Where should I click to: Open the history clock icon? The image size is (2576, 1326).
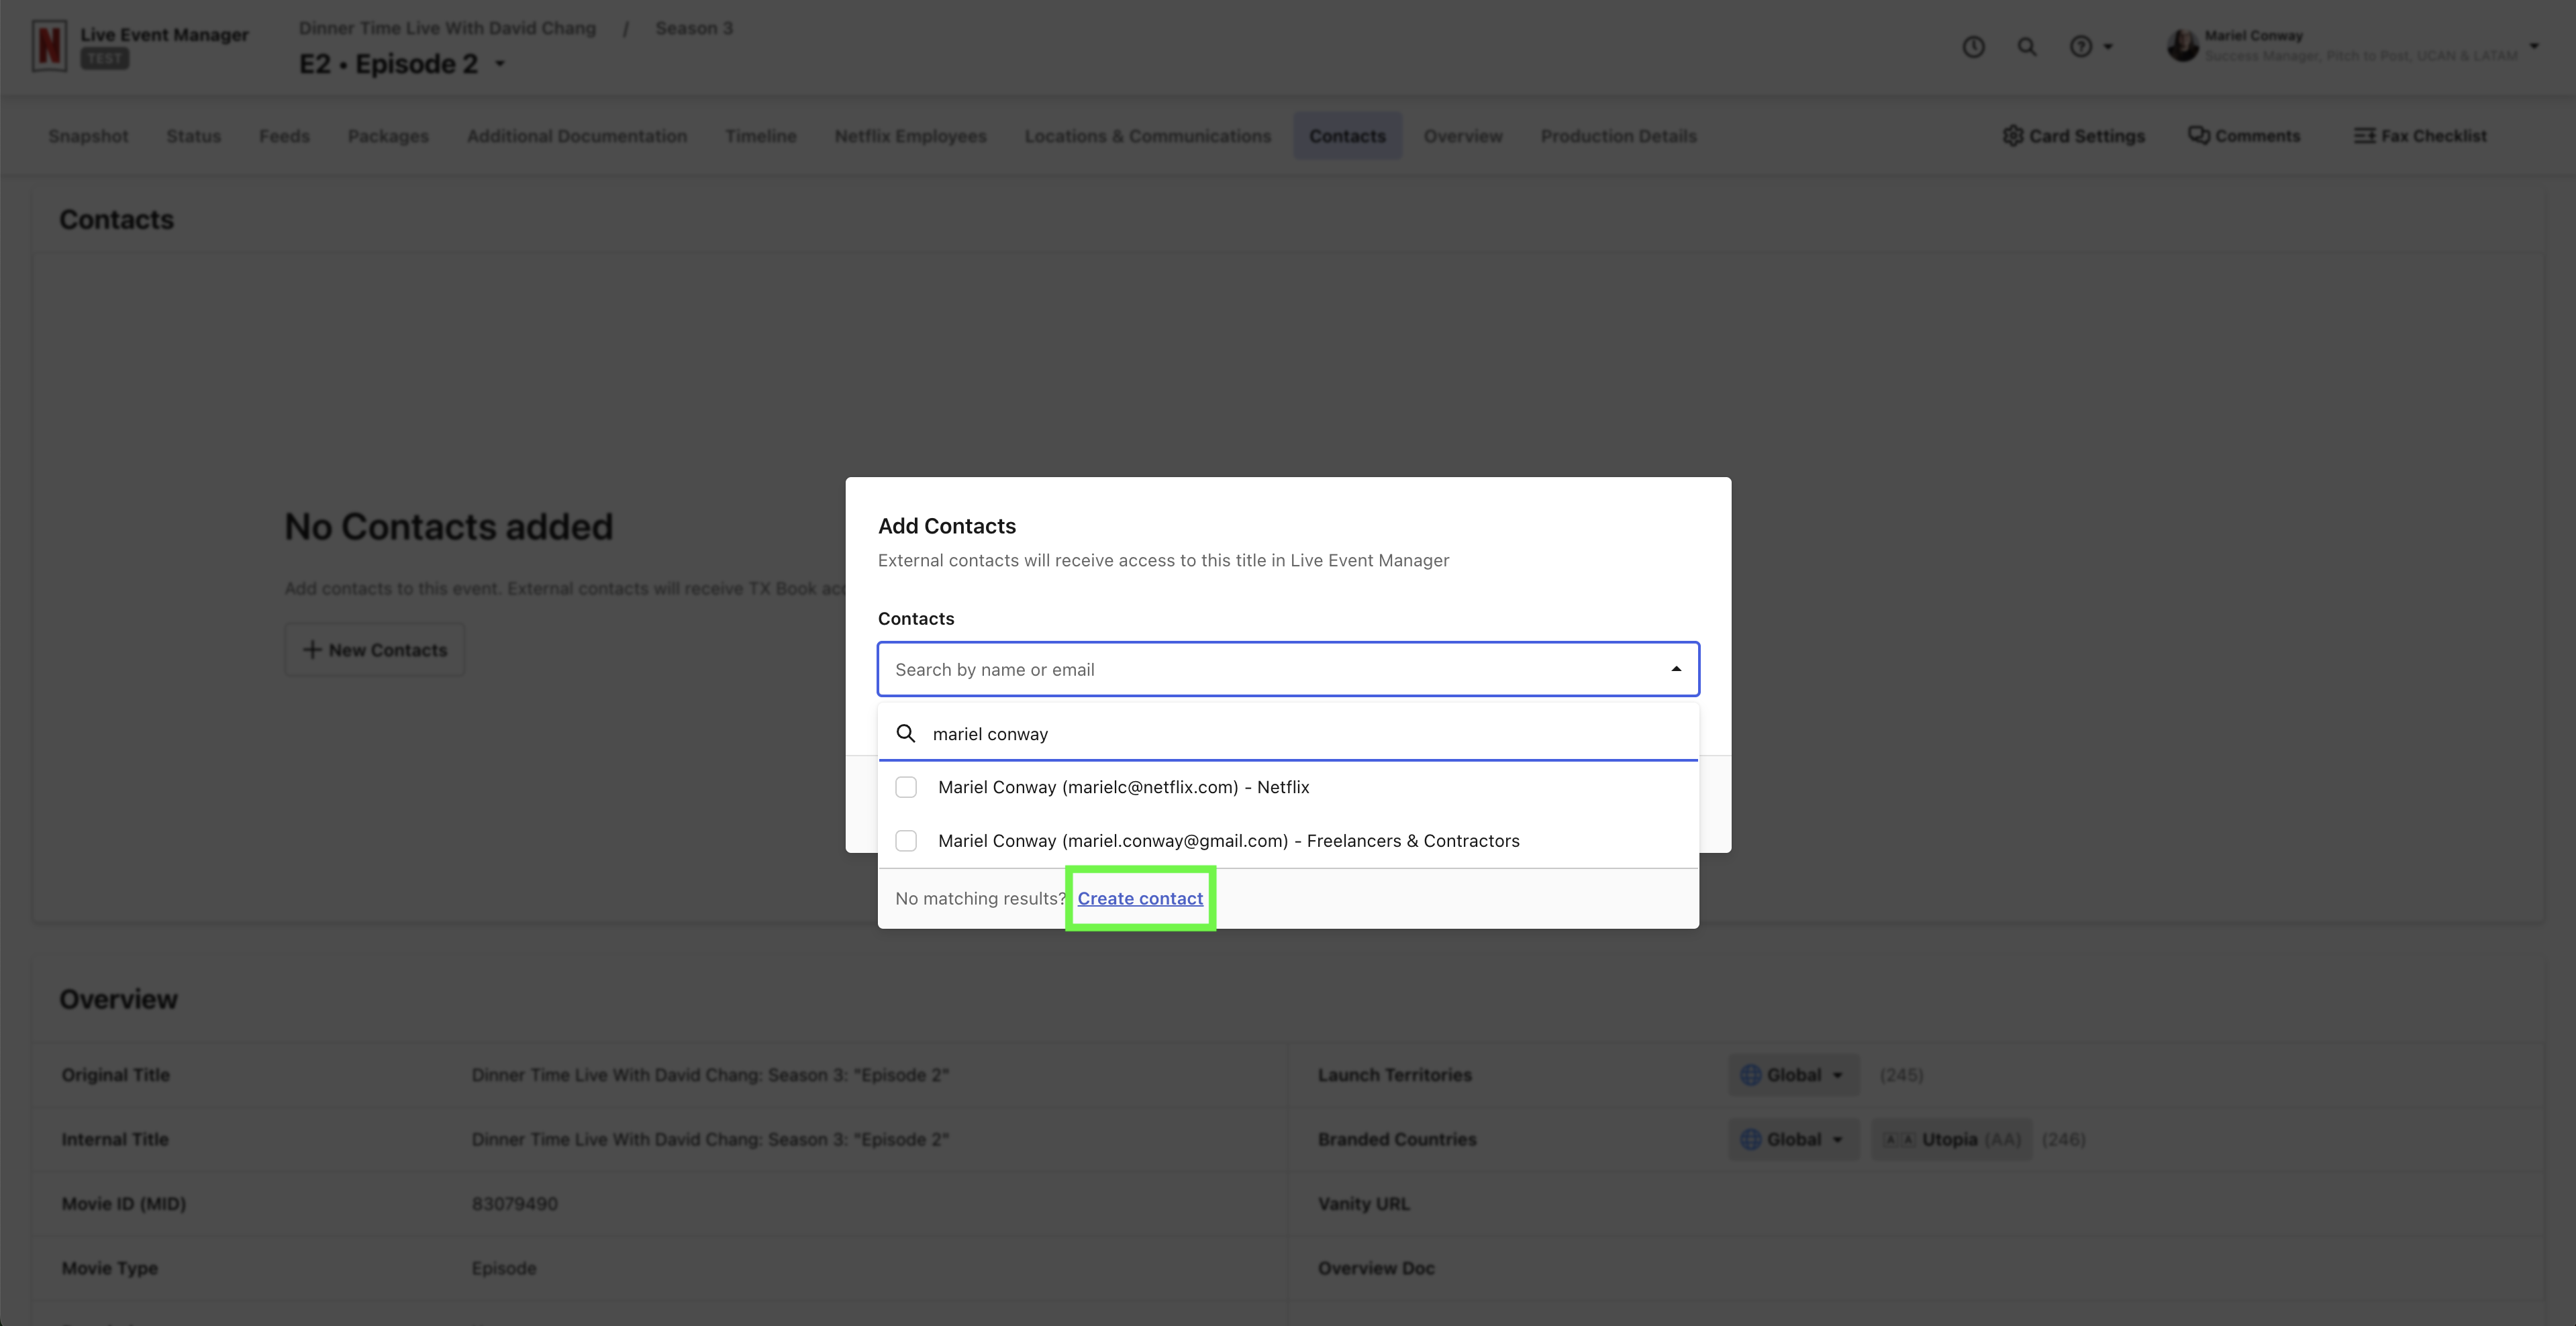coord(1973,47)
